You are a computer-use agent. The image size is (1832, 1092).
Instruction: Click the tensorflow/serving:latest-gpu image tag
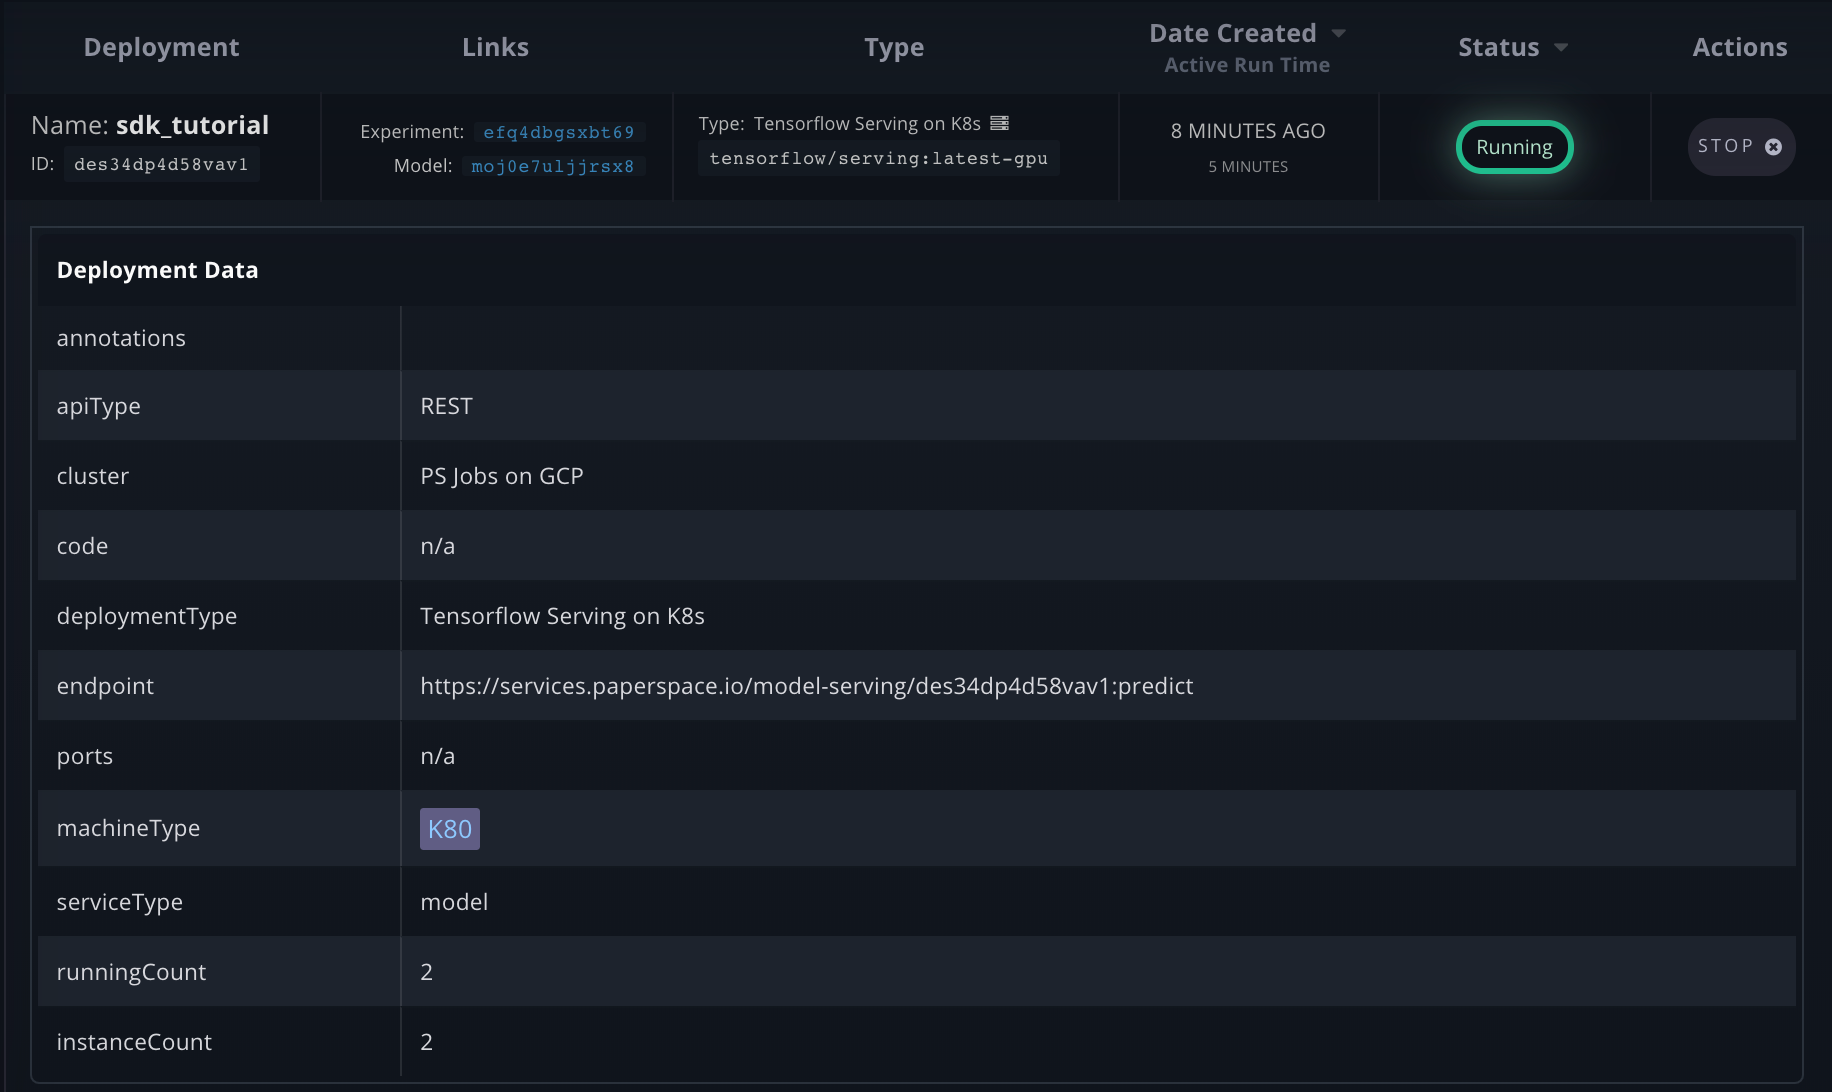click(x=878, y=158)
